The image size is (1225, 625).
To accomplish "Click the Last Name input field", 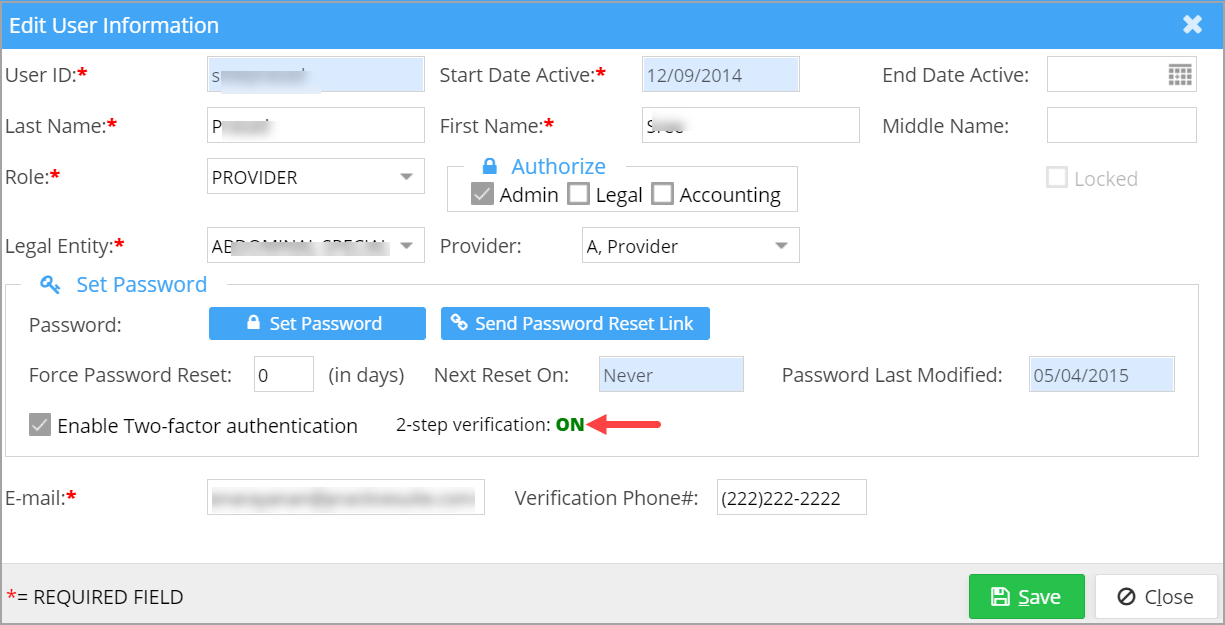I will (x=315, y=126).
